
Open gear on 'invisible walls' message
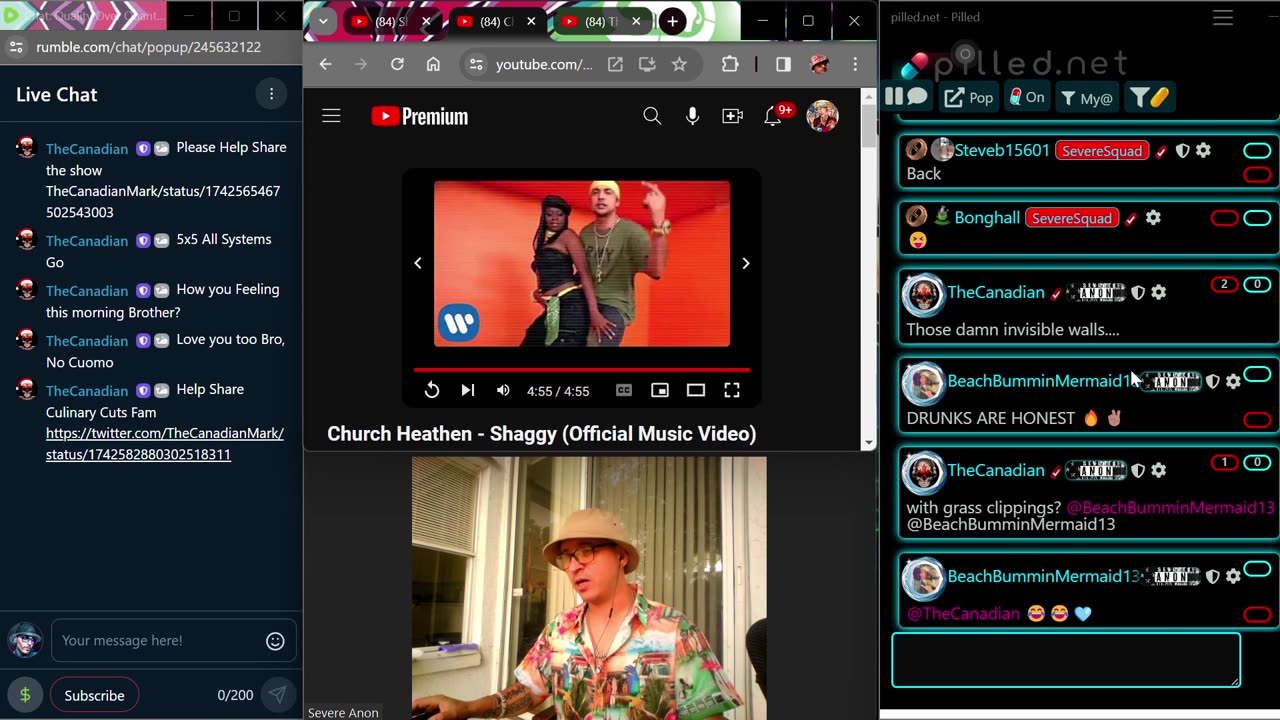pyautogui.click(x=1158, y=292)
